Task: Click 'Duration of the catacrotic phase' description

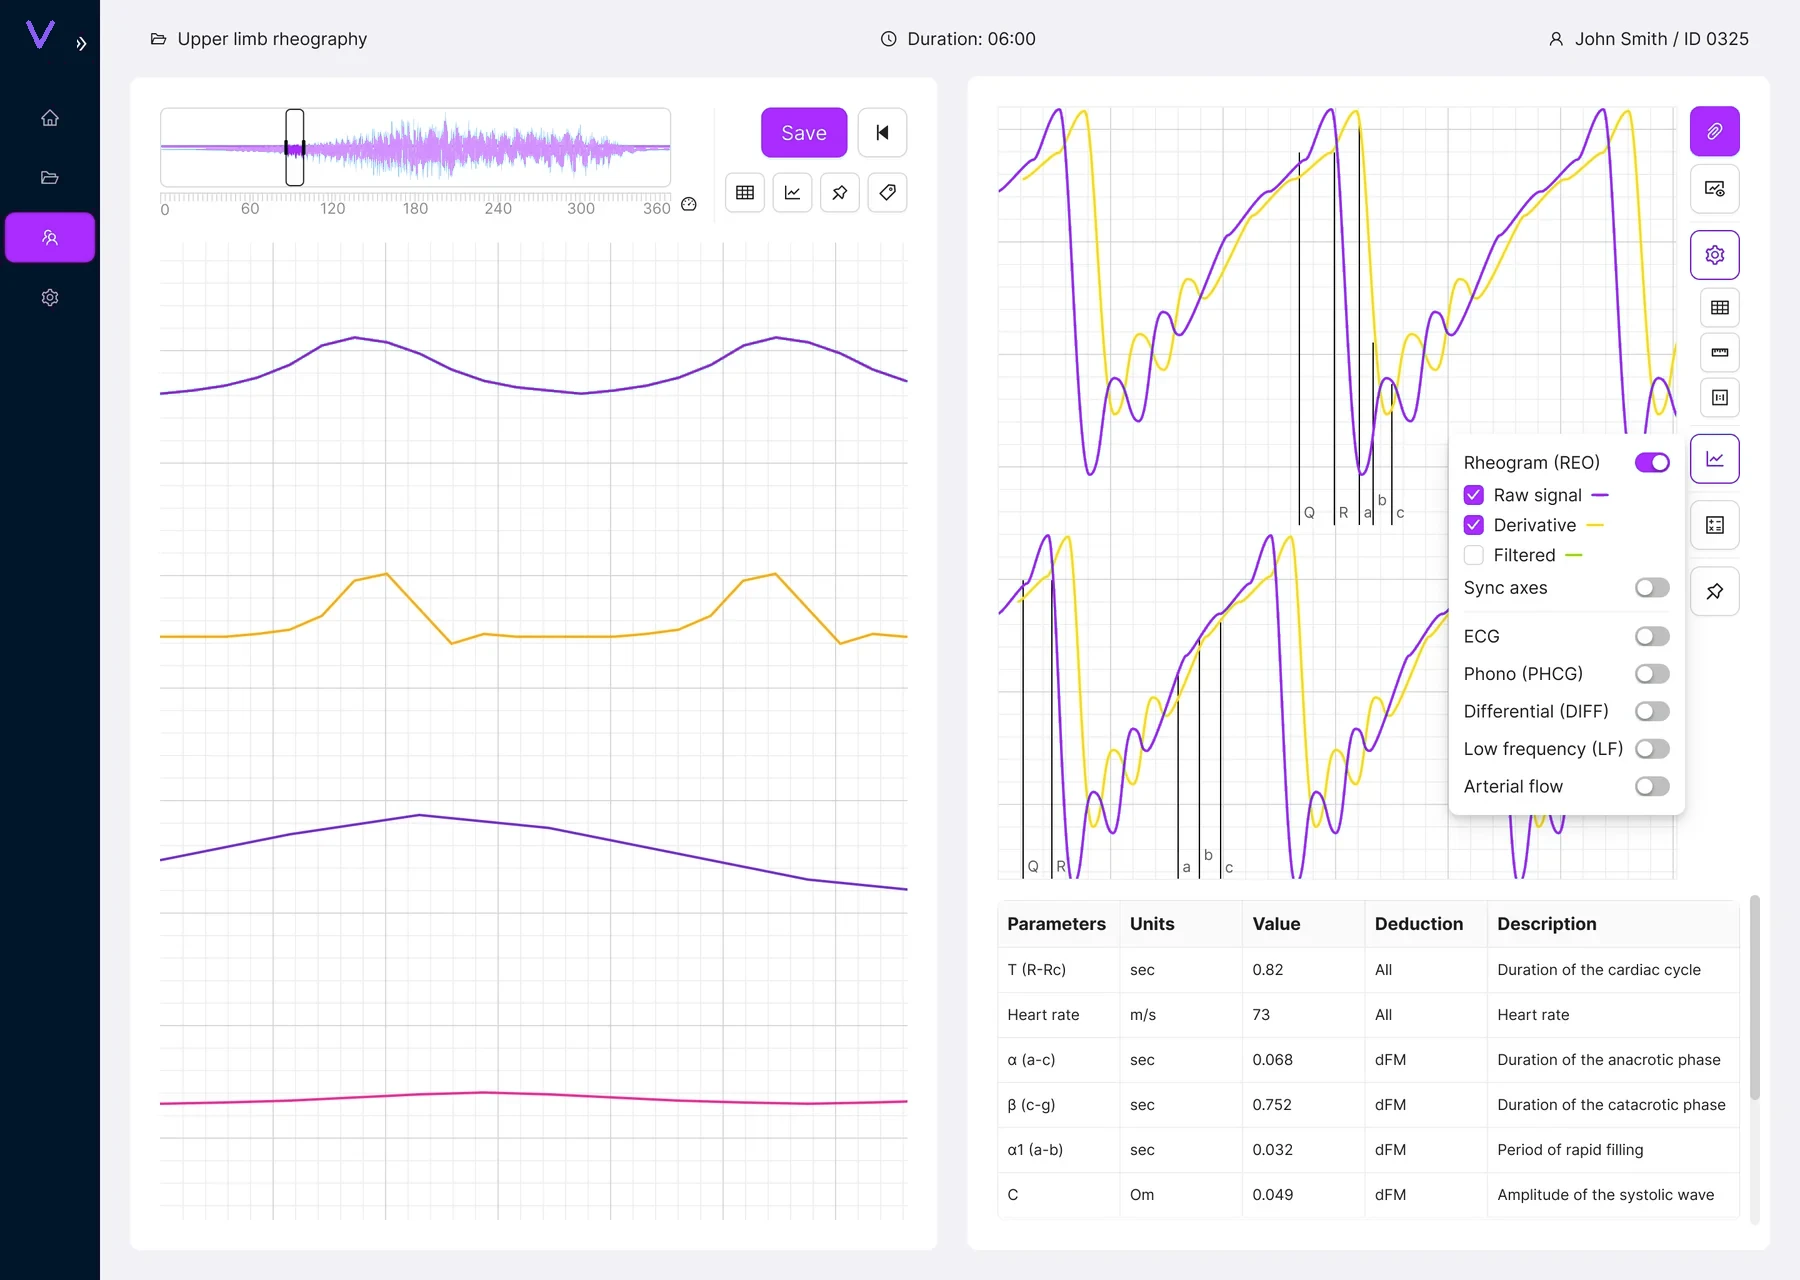Action: point(1611,1105)
